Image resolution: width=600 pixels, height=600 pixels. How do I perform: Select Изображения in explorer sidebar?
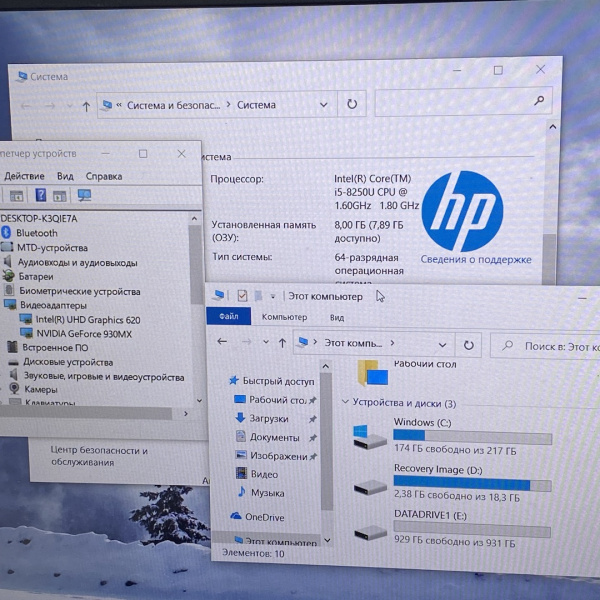click(279, 456)
